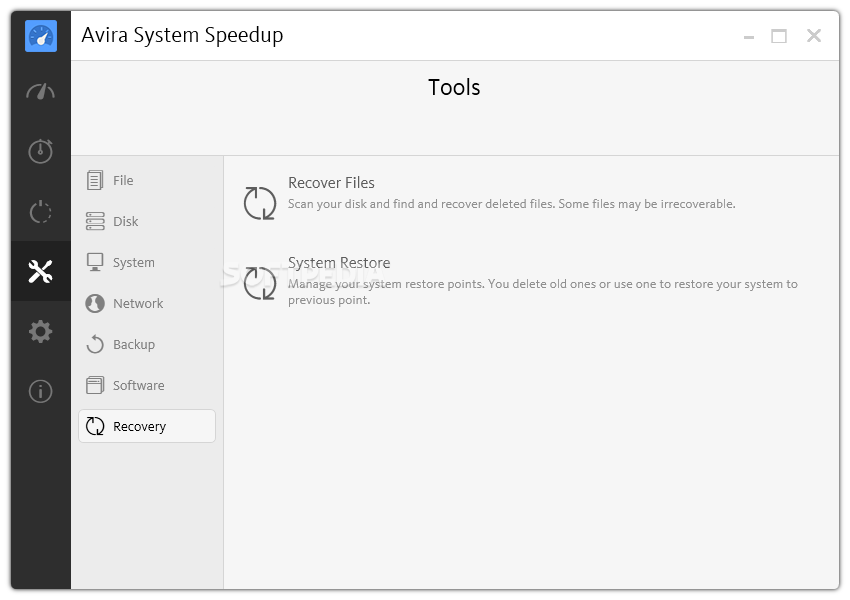Click the System Restore circular arrows icon
Viewport: 850px width, 600px height.
click(x=260, y=283)
